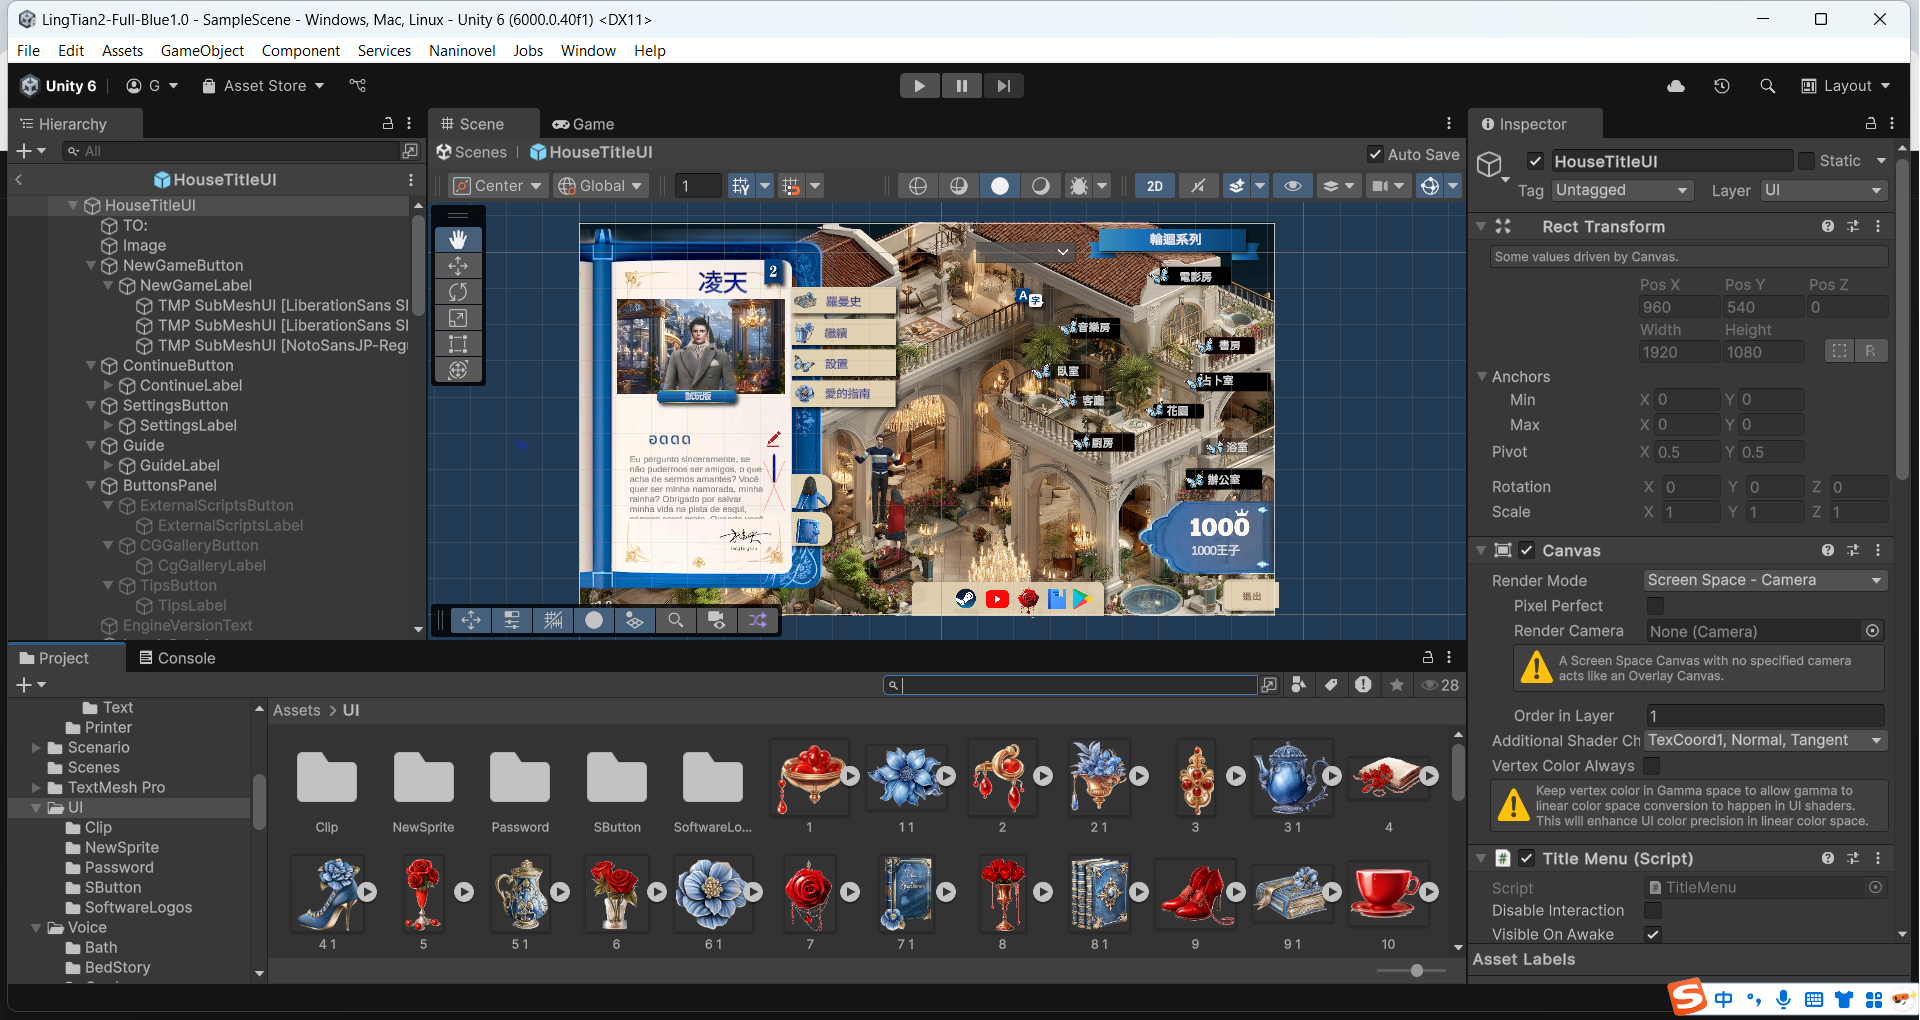Open the Naninovel menu
Image resolution: width=1920 pixels, height=1020 pixels.
click(461, 51)
